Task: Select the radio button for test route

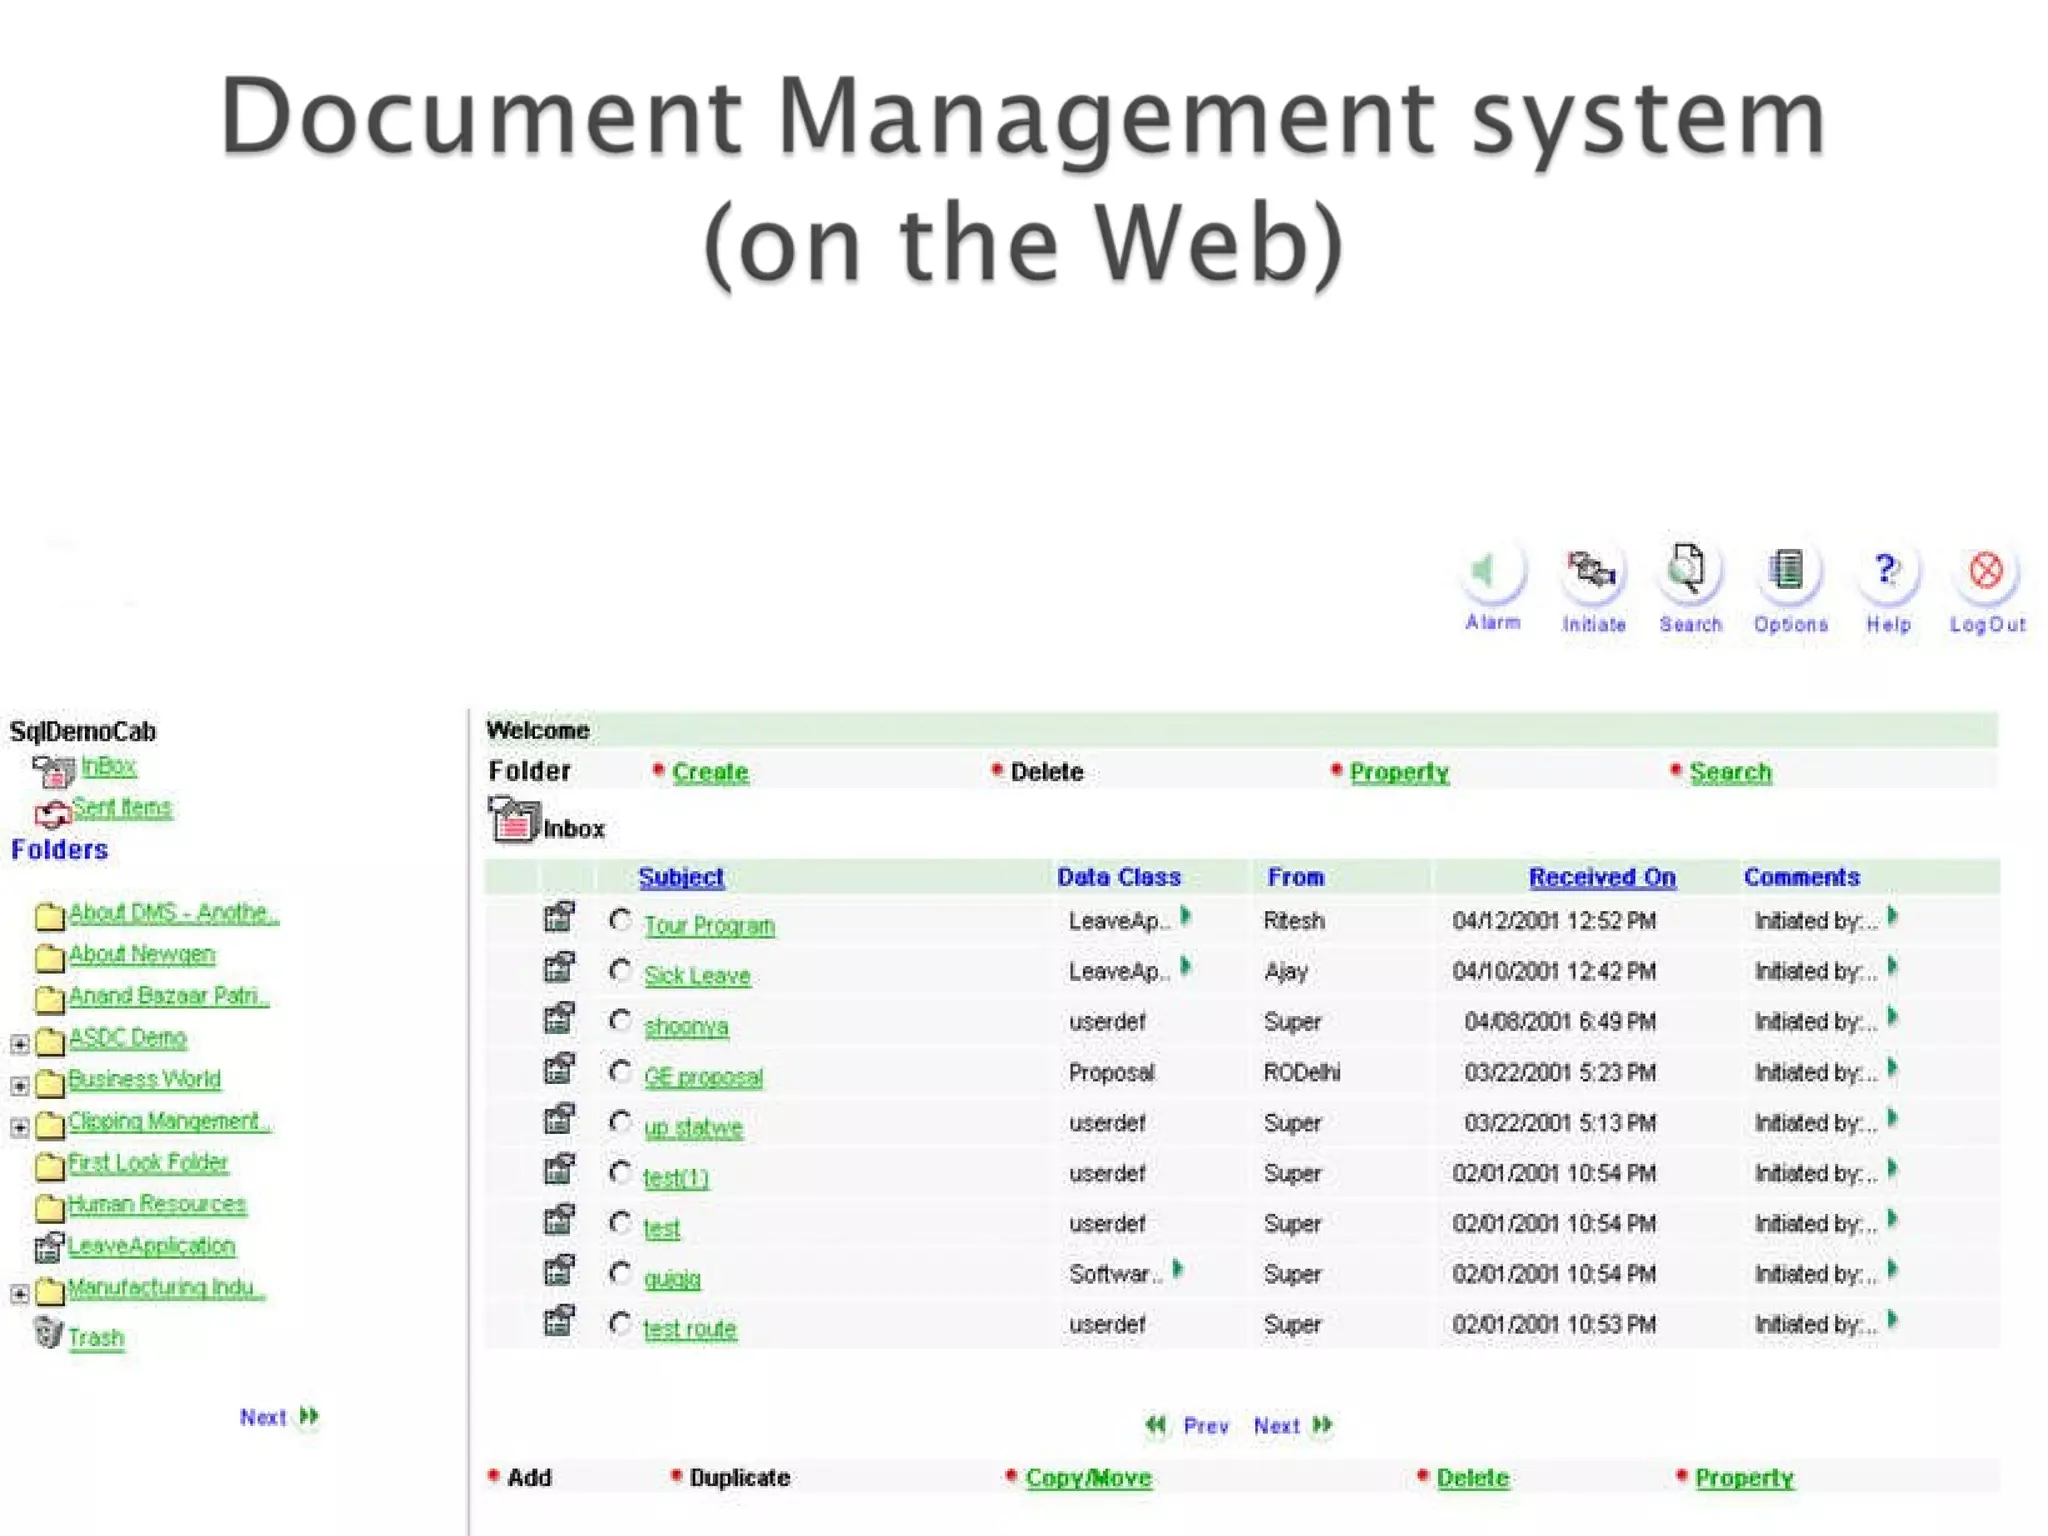Action: click(x=621, y=1324)
